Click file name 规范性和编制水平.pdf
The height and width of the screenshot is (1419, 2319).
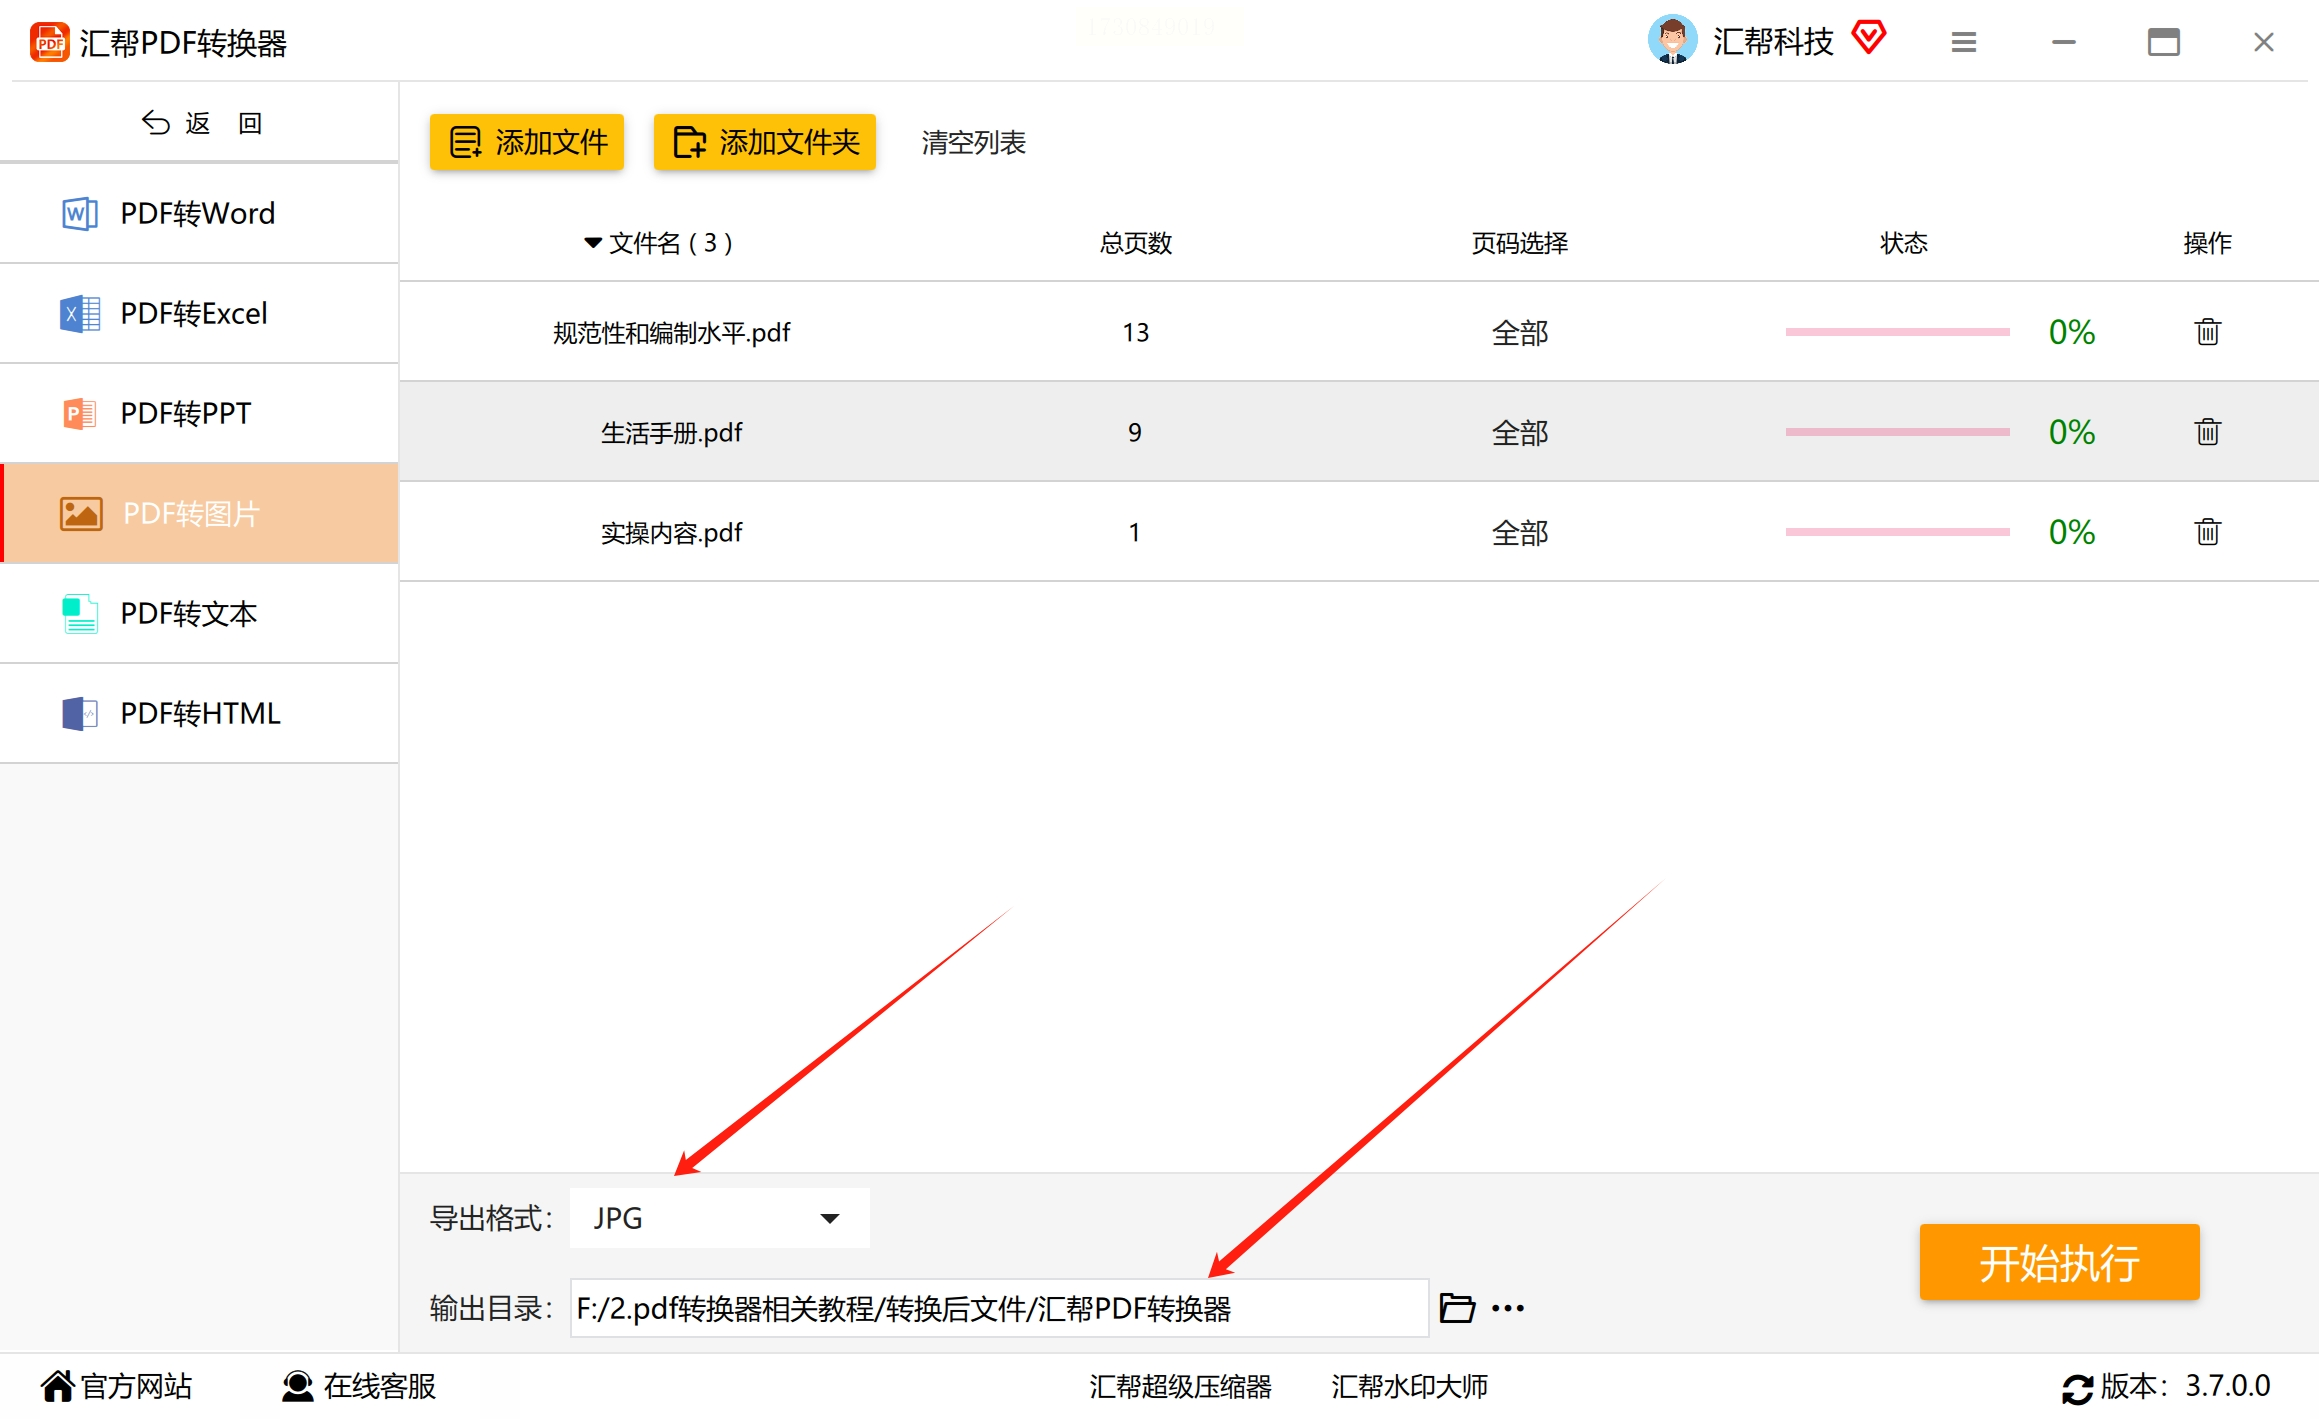(671, 332)
